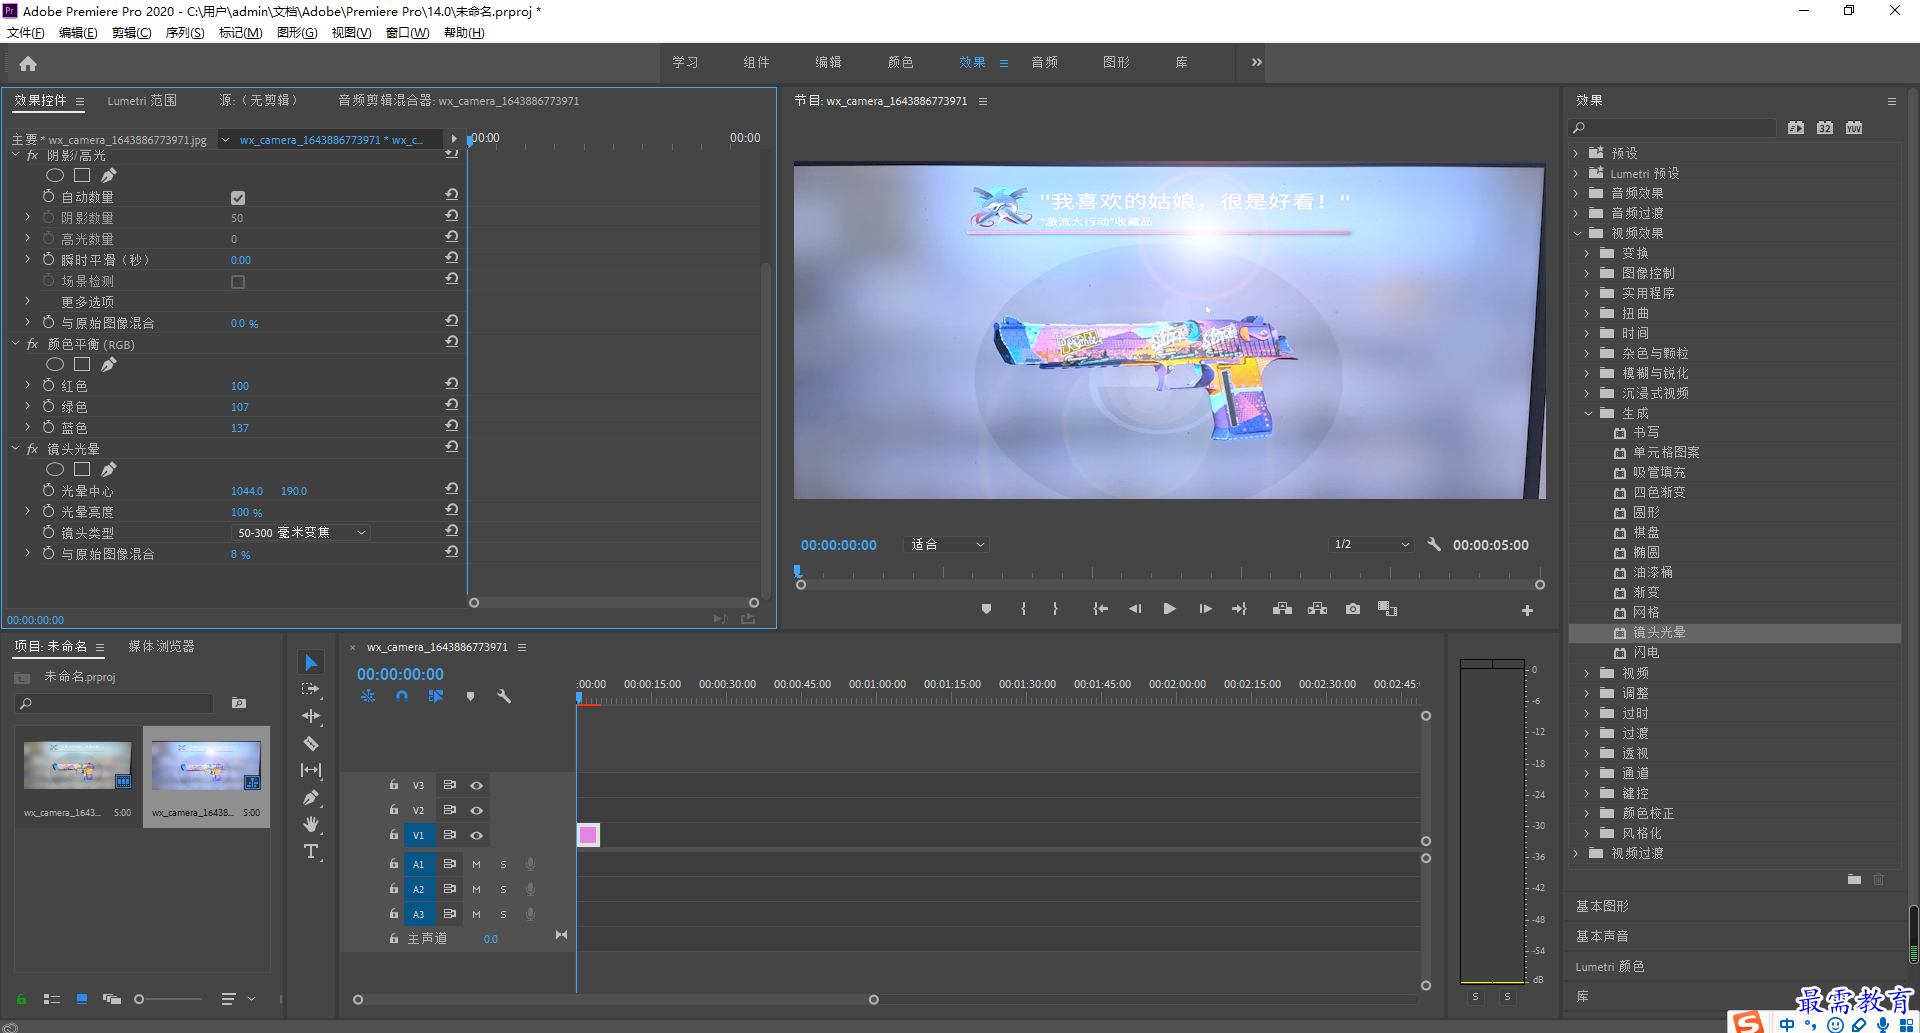Switch to the Lumetri 范围 tab
1920x1033 pixels.
142,100
